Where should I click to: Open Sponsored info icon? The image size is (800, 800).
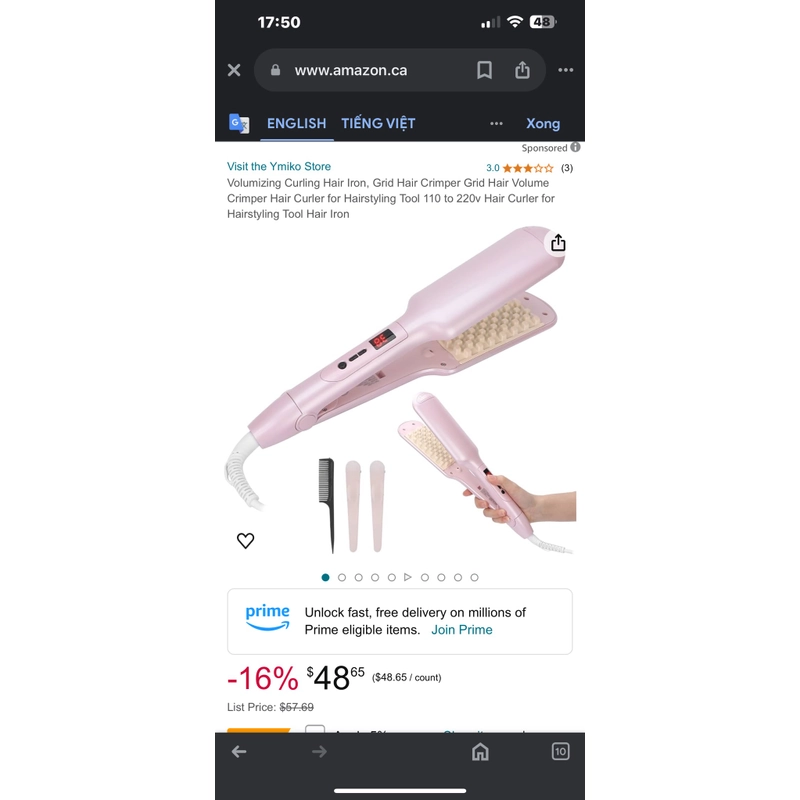(x=576, y=147)
